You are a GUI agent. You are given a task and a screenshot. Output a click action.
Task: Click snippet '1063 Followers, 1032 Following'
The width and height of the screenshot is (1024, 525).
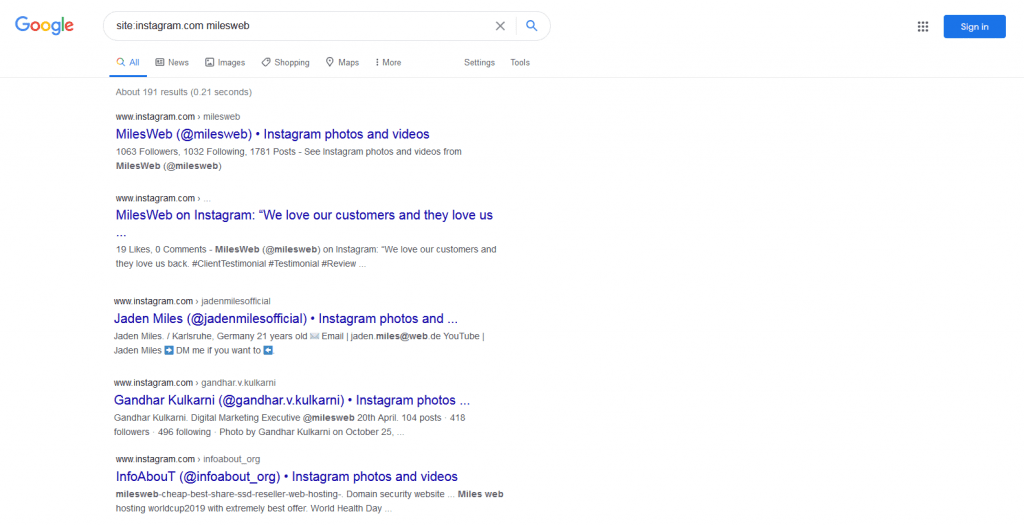click(x=289, y=159)
